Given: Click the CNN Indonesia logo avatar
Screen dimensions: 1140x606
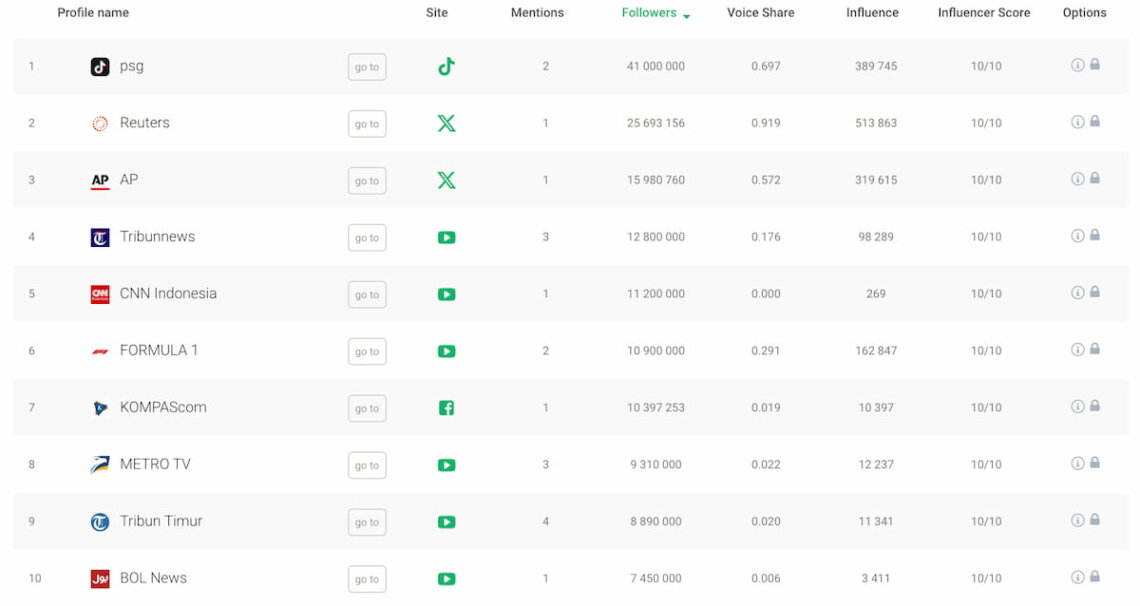Looking at the screenshot, I should click(x=100, y=294).
